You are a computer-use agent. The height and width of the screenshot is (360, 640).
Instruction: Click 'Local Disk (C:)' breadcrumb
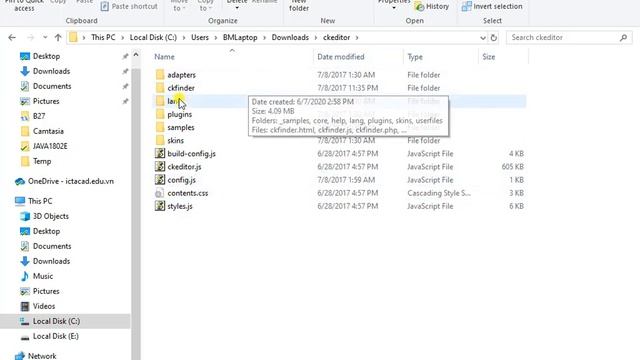[153, 38]
